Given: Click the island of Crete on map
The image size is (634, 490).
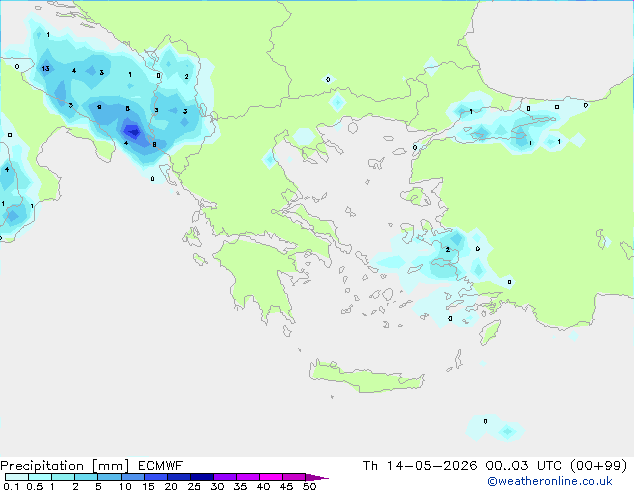Looking at the screenshot, I should coord(366,378).
